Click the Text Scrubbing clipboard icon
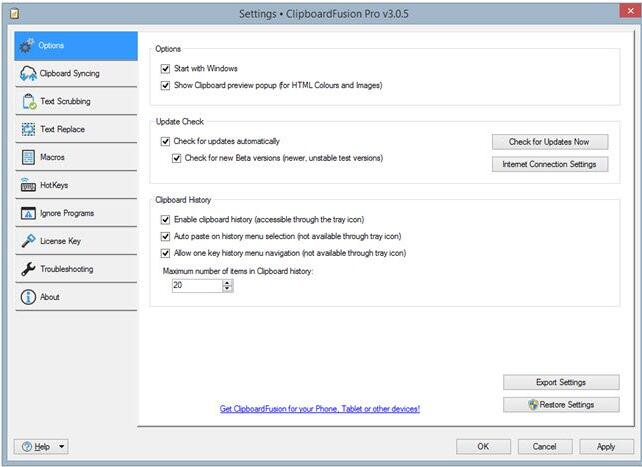 click(x=29, y=102)
